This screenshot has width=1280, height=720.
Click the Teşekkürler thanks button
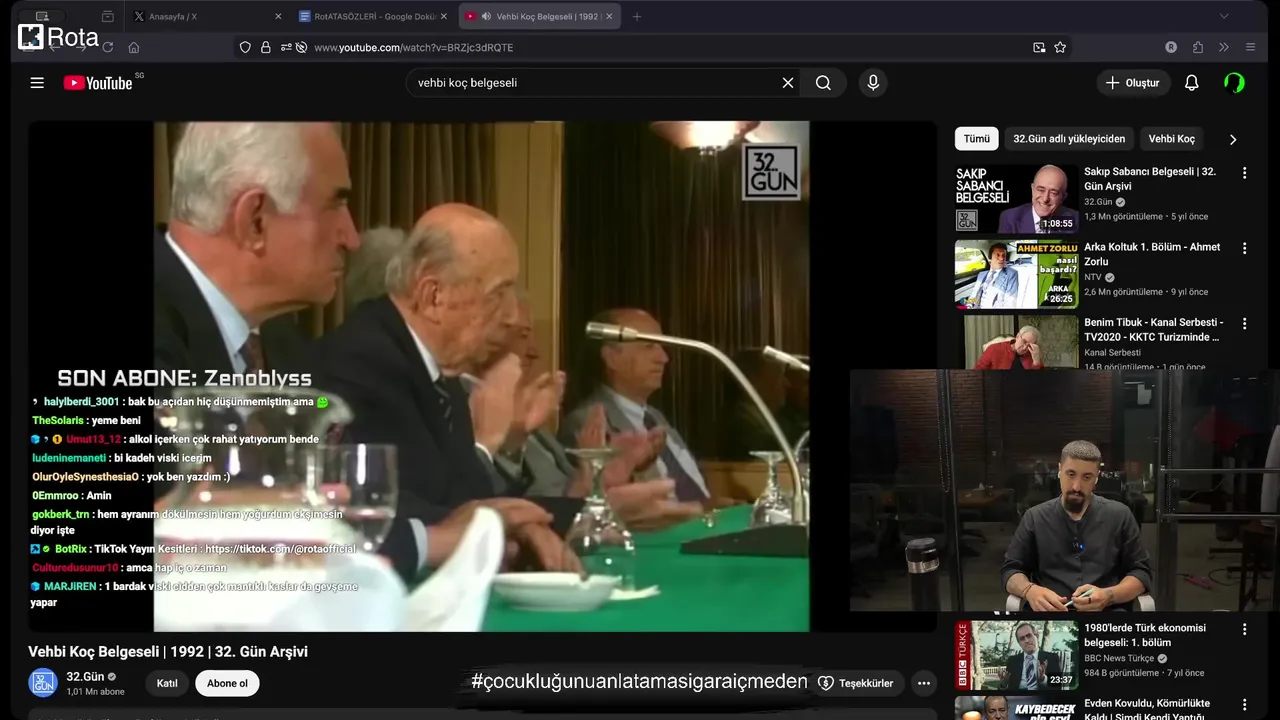pos(856,684)
